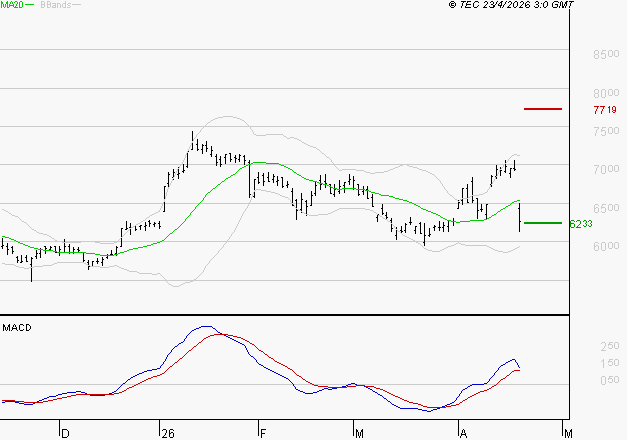Click the 150 MACD axis label
Viewport: 627px width, 440px height.
[x=610, y=363]
